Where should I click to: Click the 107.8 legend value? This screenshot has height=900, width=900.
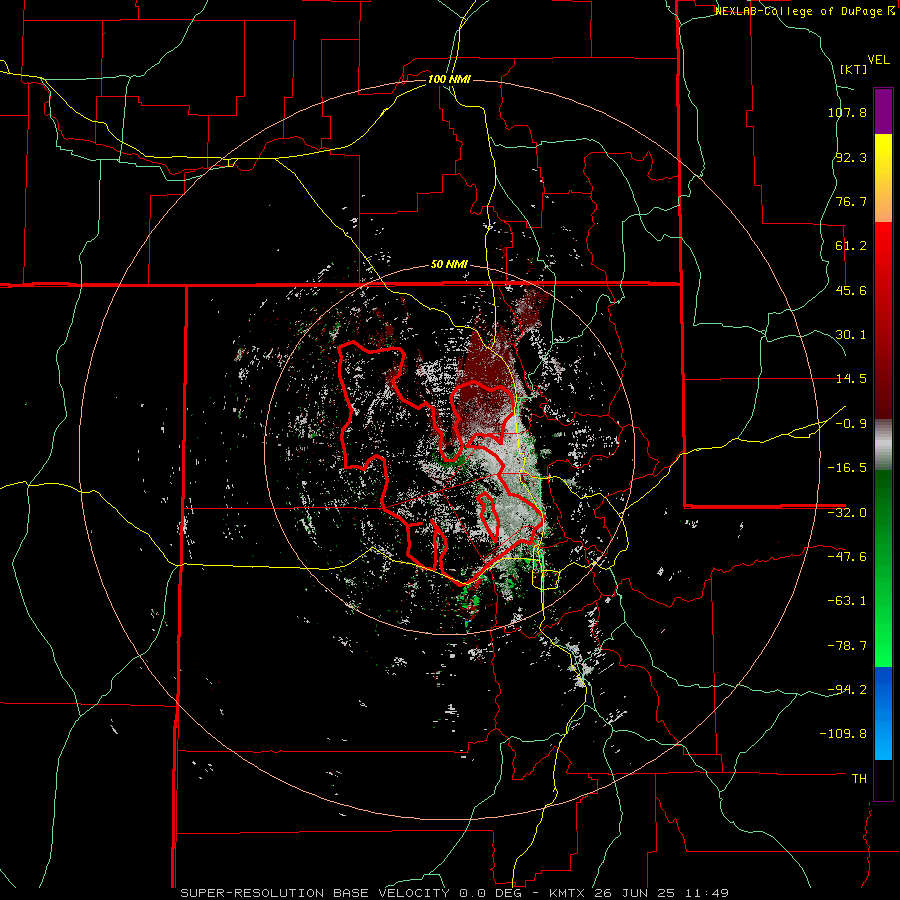847,112
